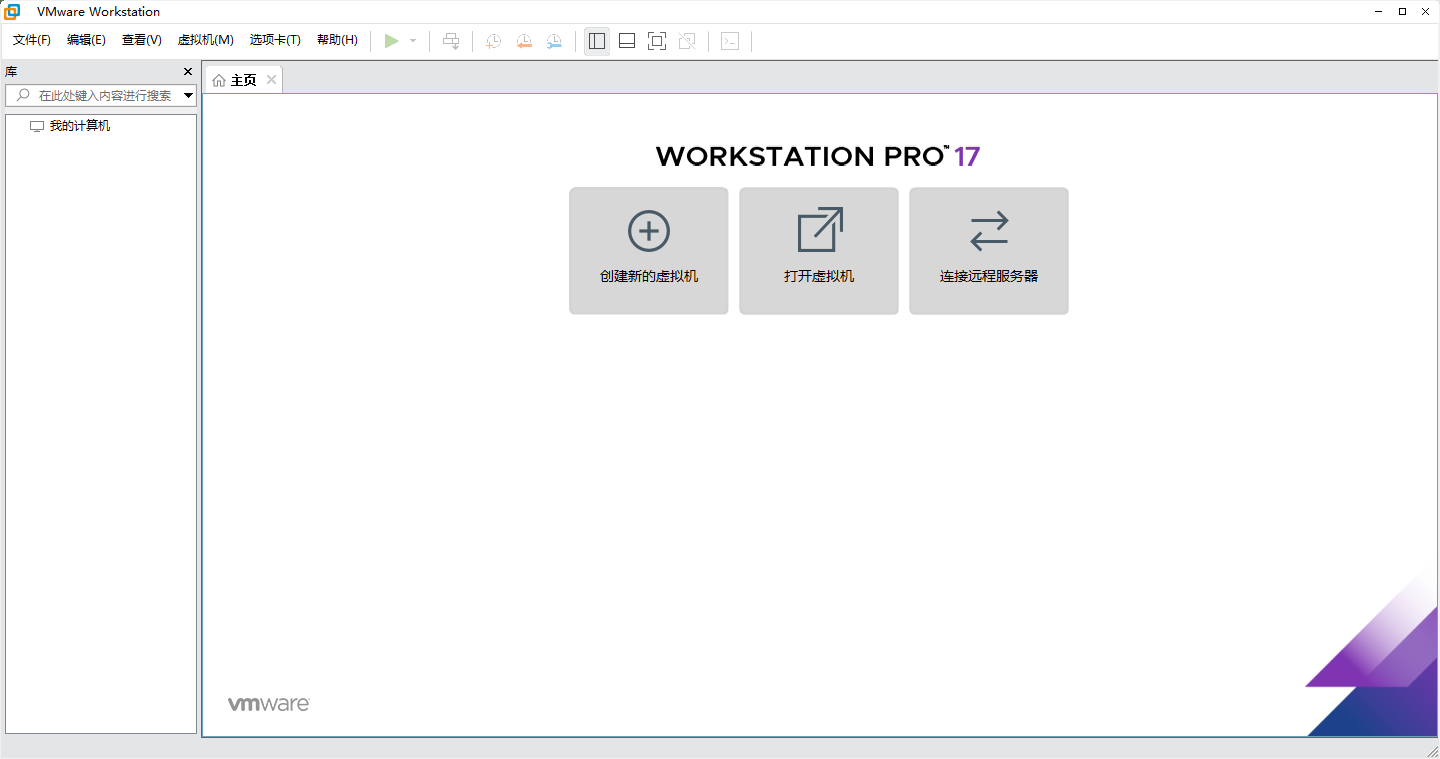Open the 文件 menu
This screenshot has width=1440, height=759.
pos(30,40)
